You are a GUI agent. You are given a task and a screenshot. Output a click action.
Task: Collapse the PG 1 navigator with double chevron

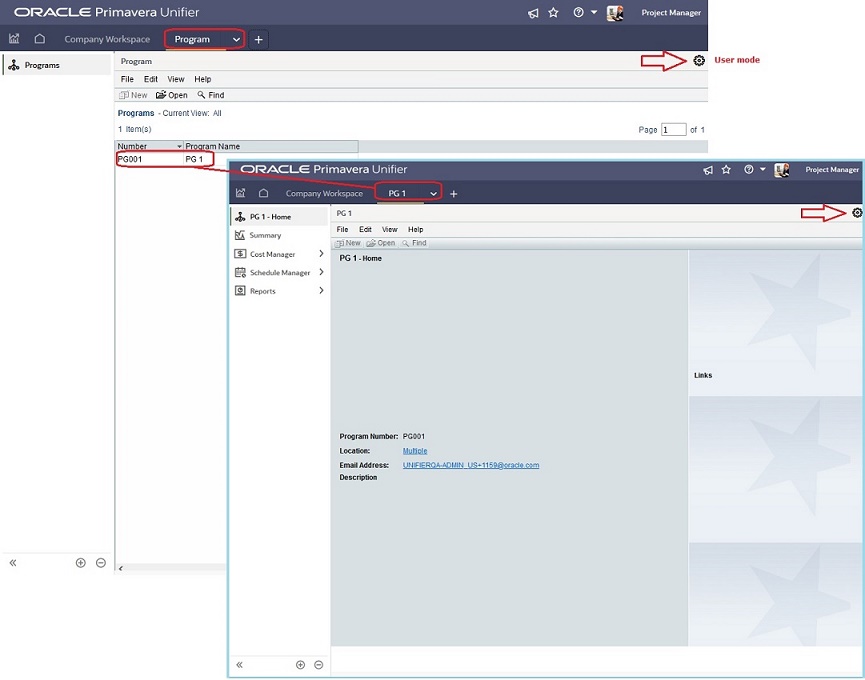pyautogui.click(x=239, y=665)
